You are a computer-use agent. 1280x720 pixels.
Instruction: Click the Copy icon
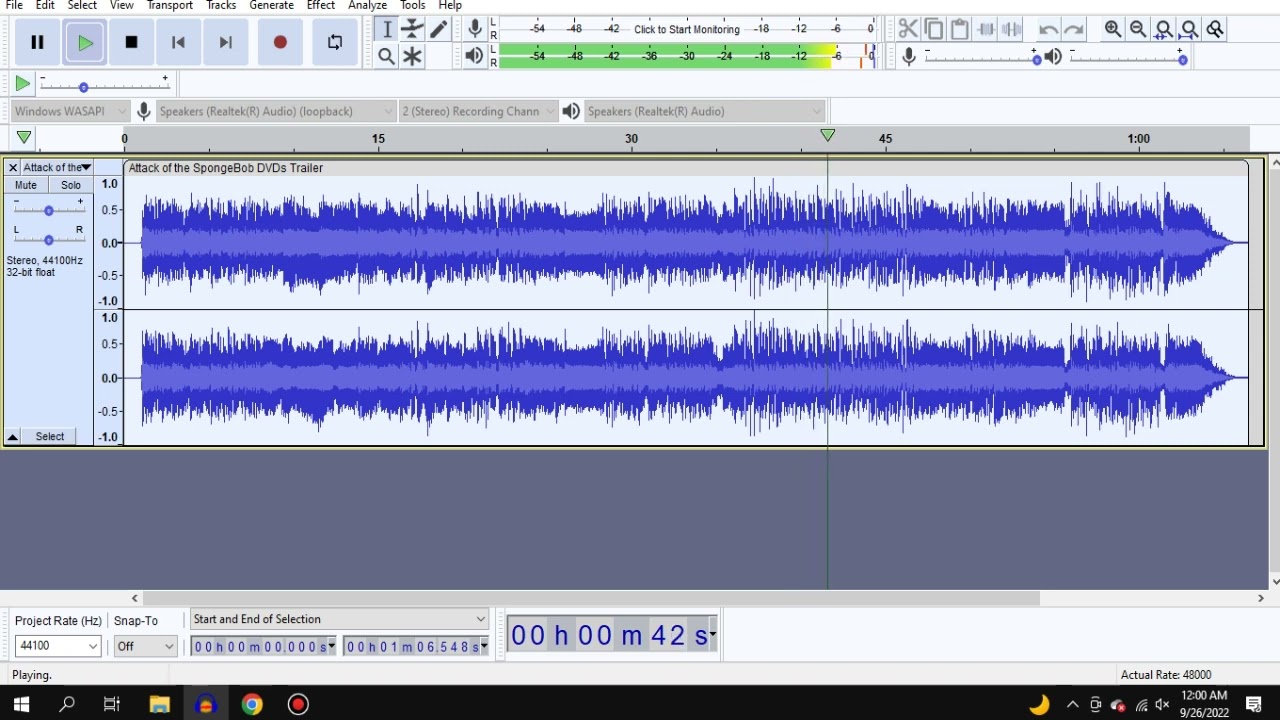click(934, 29)
